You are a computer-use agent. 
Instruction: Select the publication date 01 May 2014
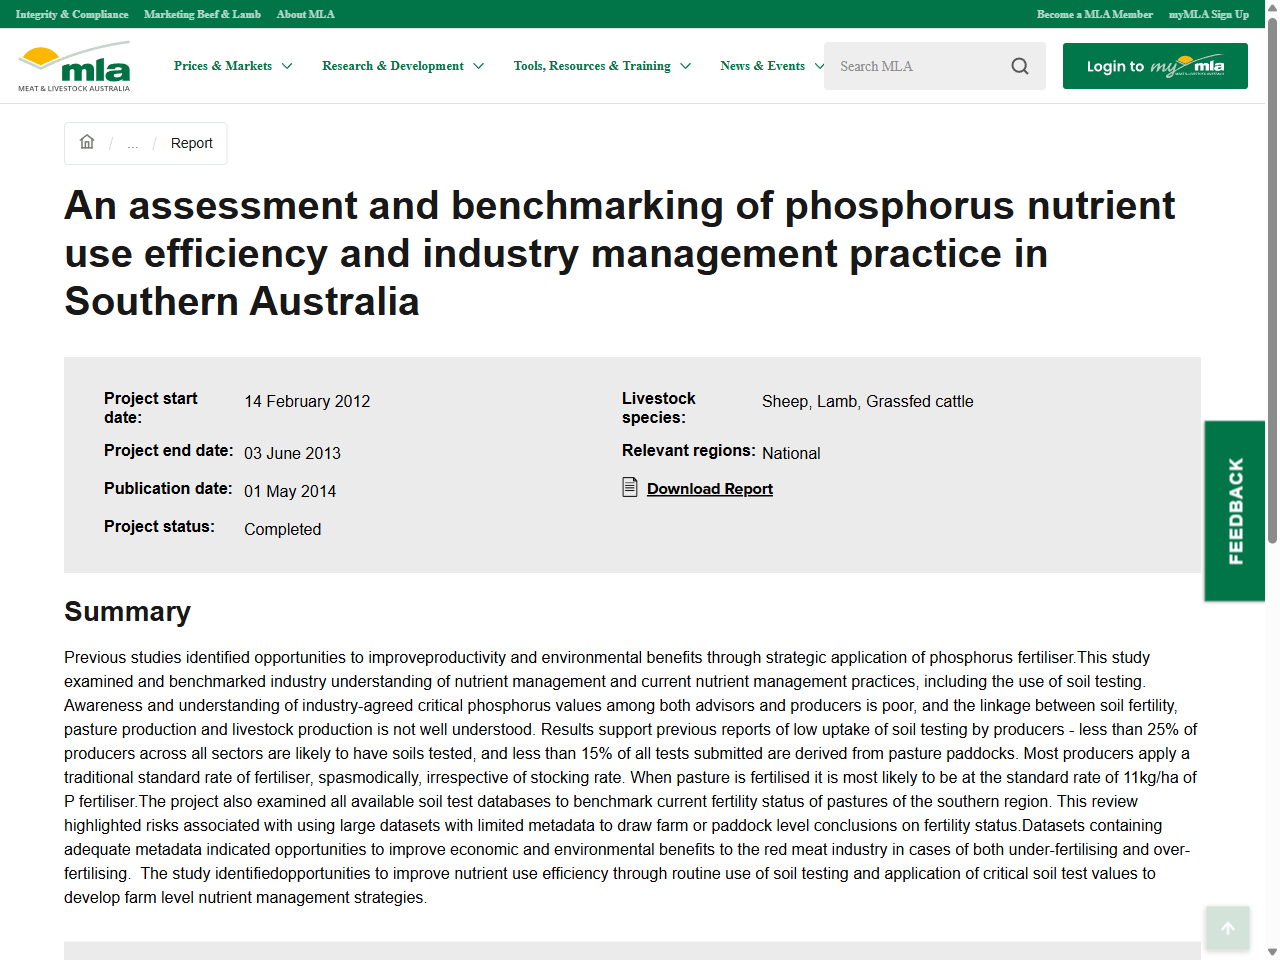tap(290, 491)
